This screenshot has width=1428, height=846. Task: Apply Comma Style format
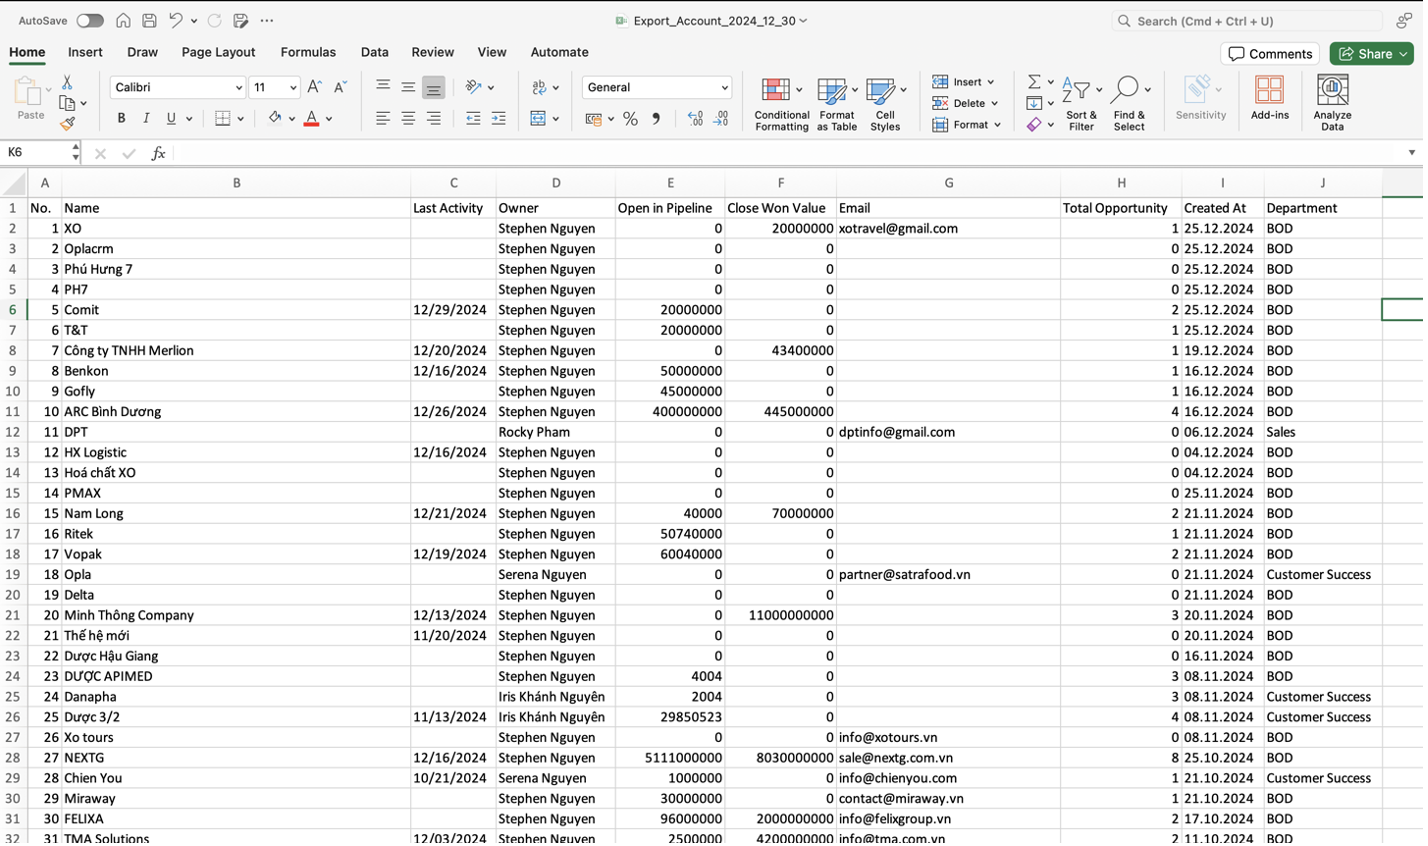tap(658, 119)
